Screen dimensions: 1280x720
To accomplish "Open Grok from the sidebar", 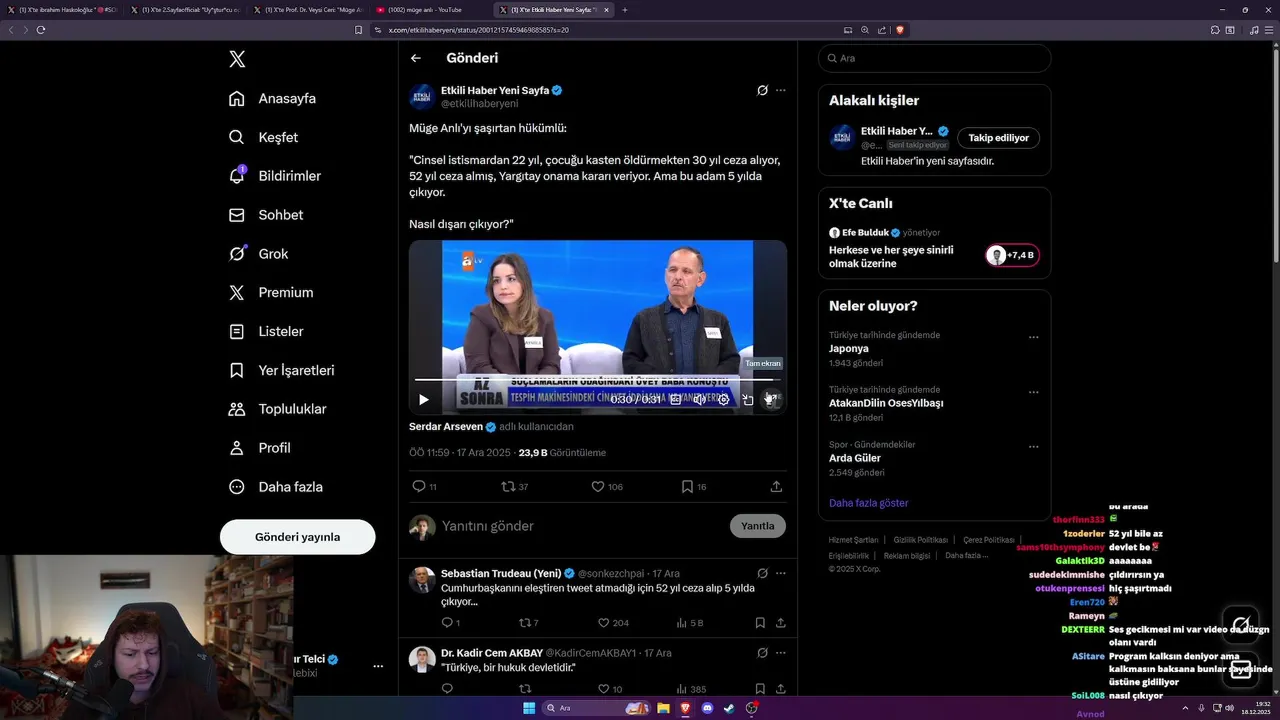I will [x=258, y=254].
